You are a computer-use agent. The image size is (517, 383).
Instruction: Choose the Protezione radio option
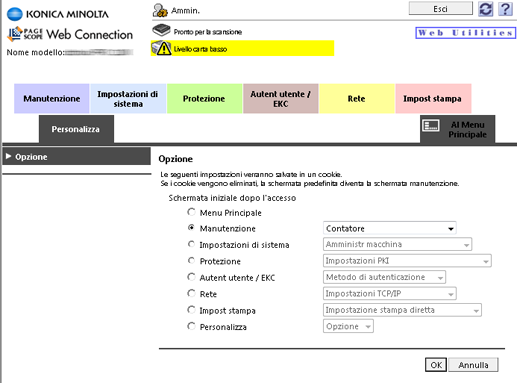point(191,260)
